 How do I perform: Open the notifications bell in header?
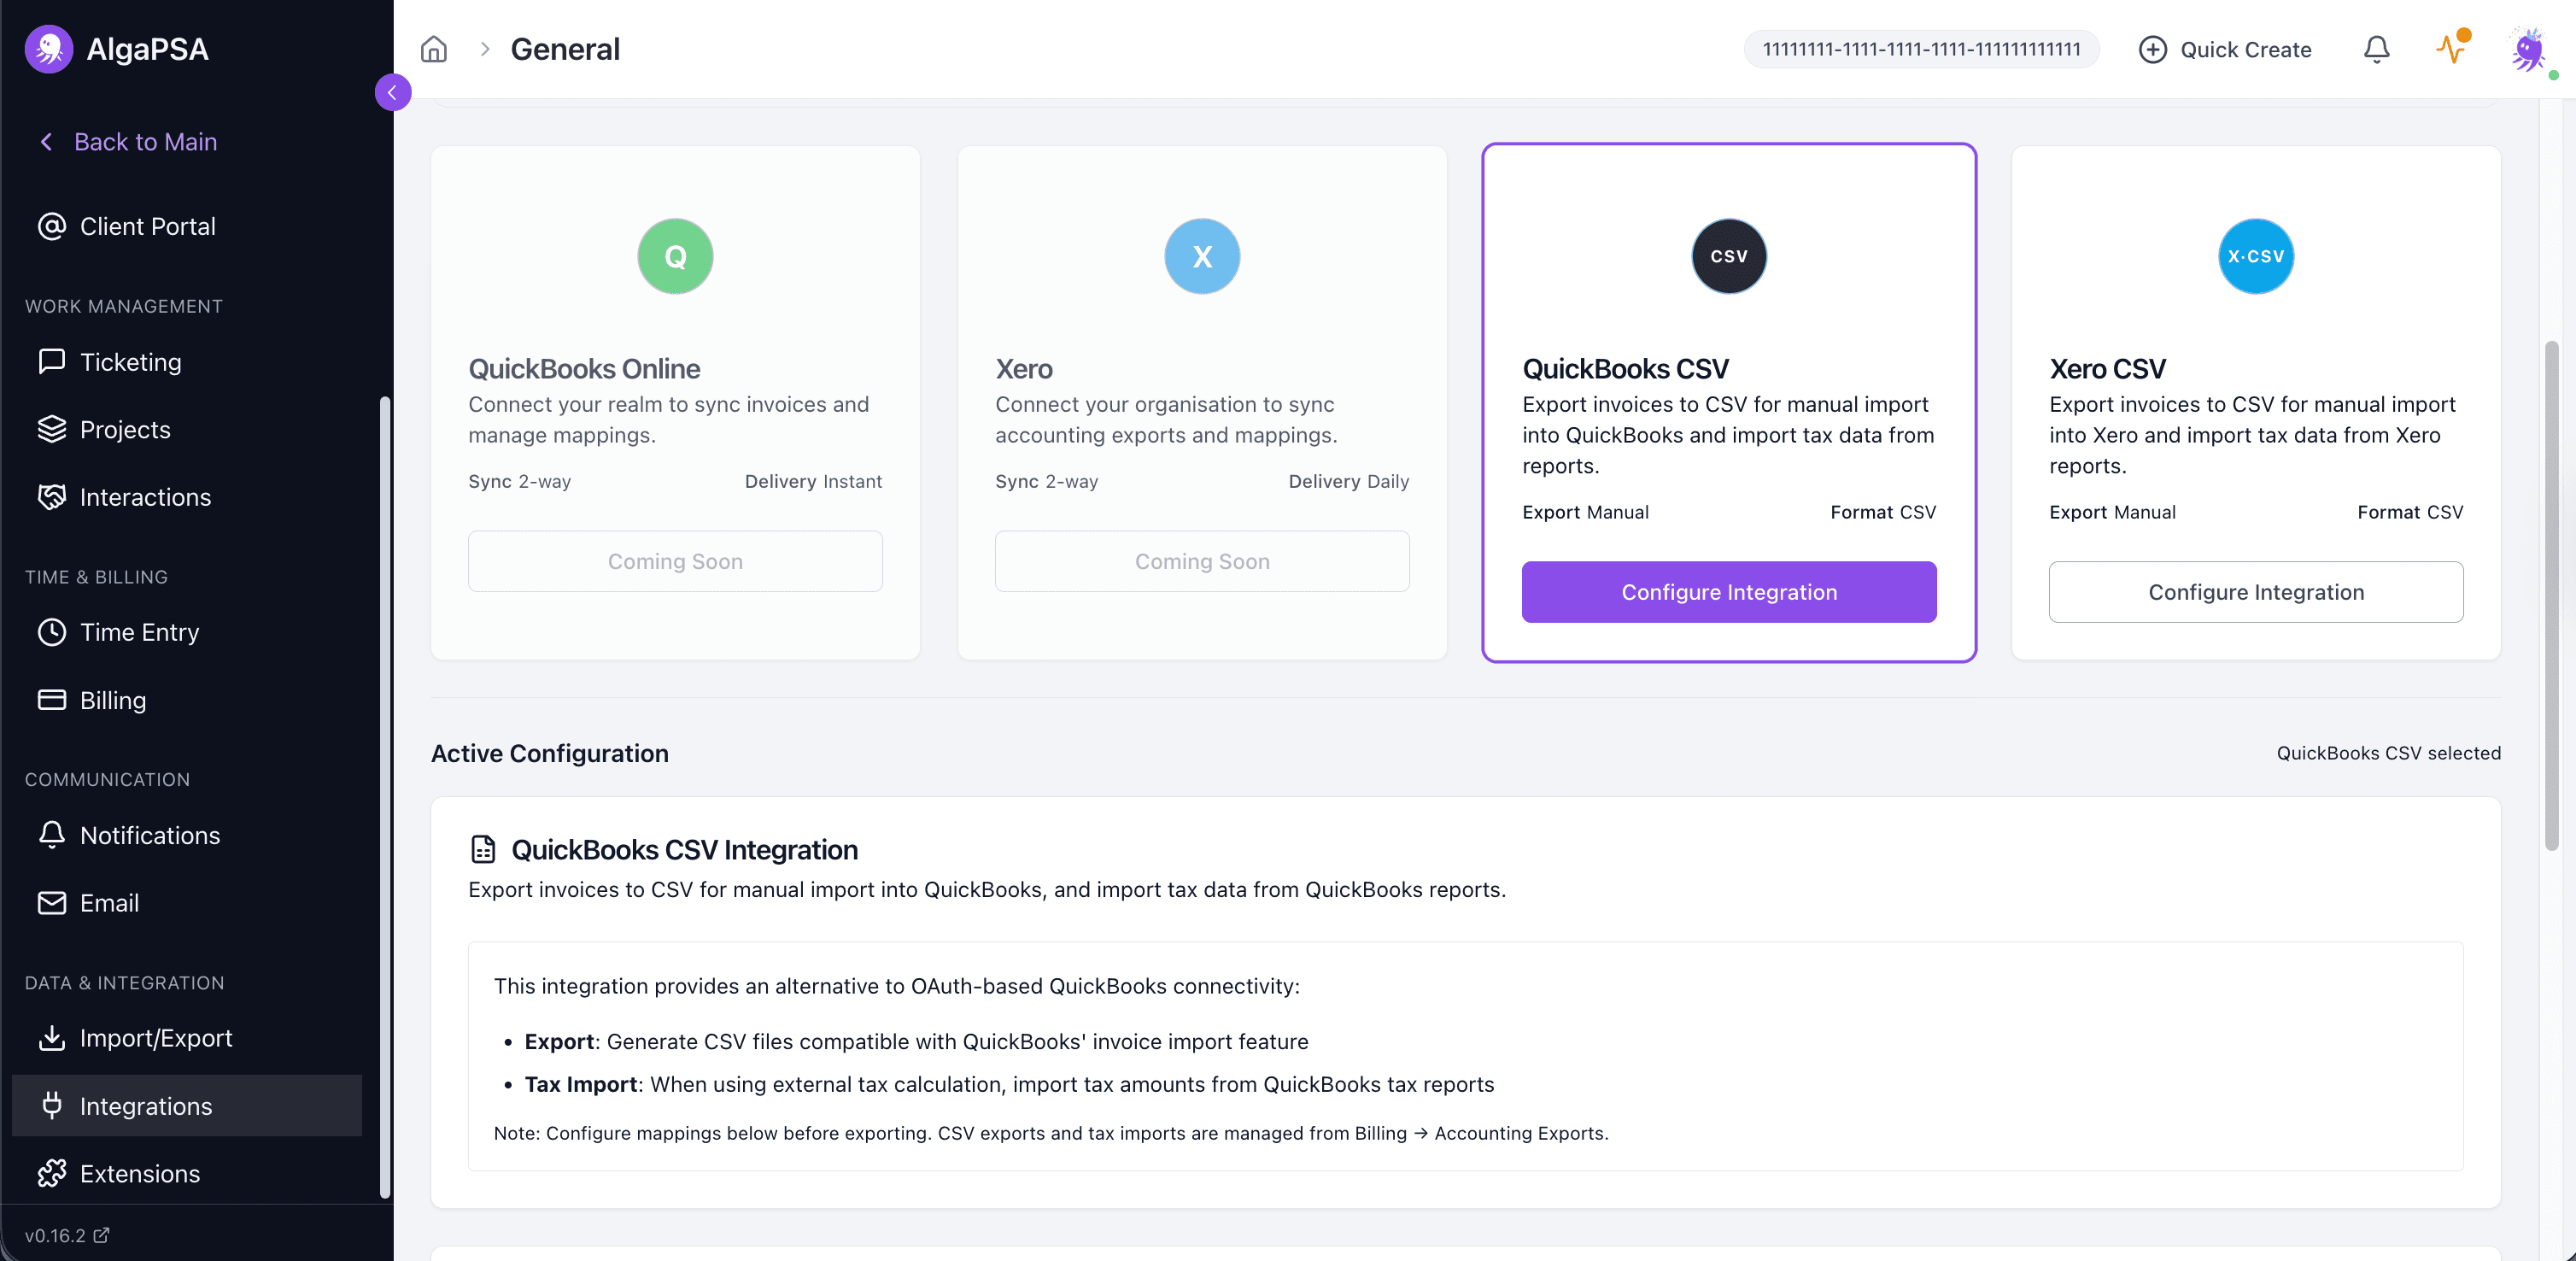pyautogui.click(x=2376, y=49)
